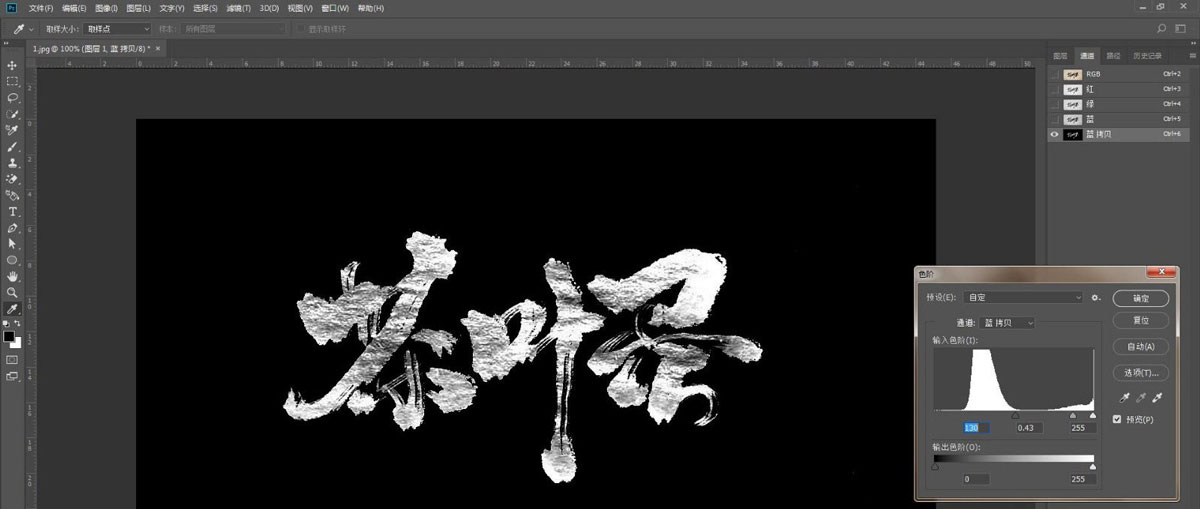
Task: Uncheck the 预览(P) preview checkbox
Action: [1118, 420]
